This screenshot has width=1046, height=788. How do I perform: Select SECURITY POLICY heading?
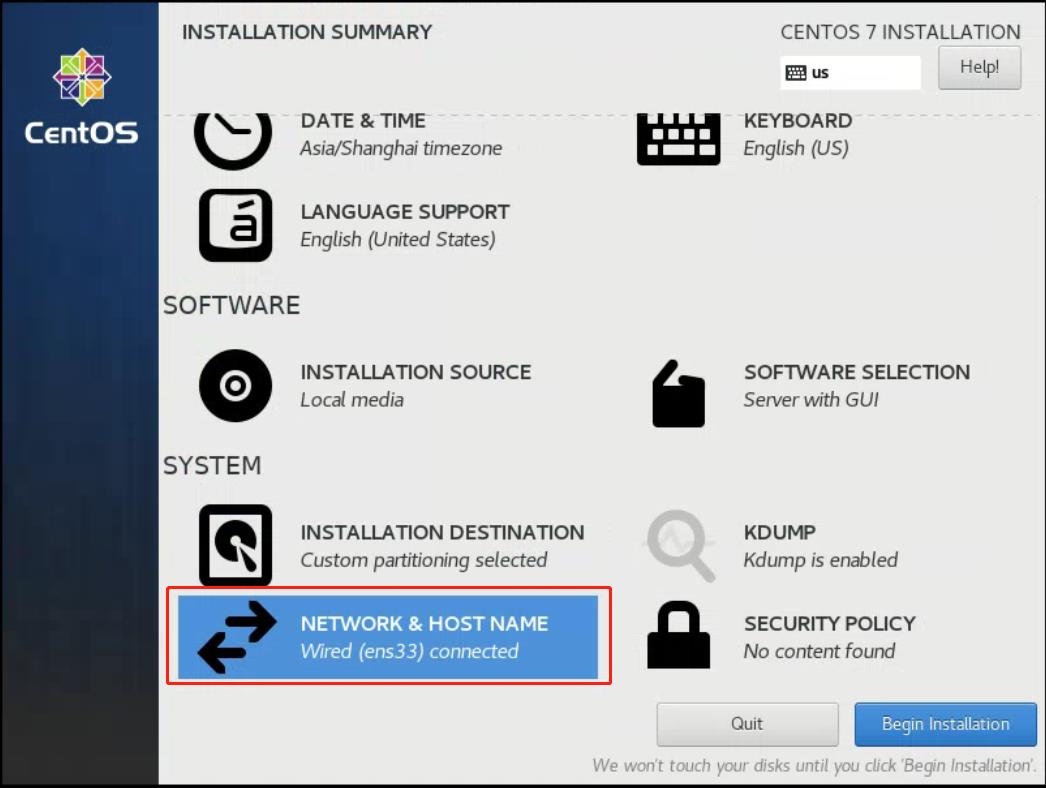pyautogui.click(x=830, y=624)
